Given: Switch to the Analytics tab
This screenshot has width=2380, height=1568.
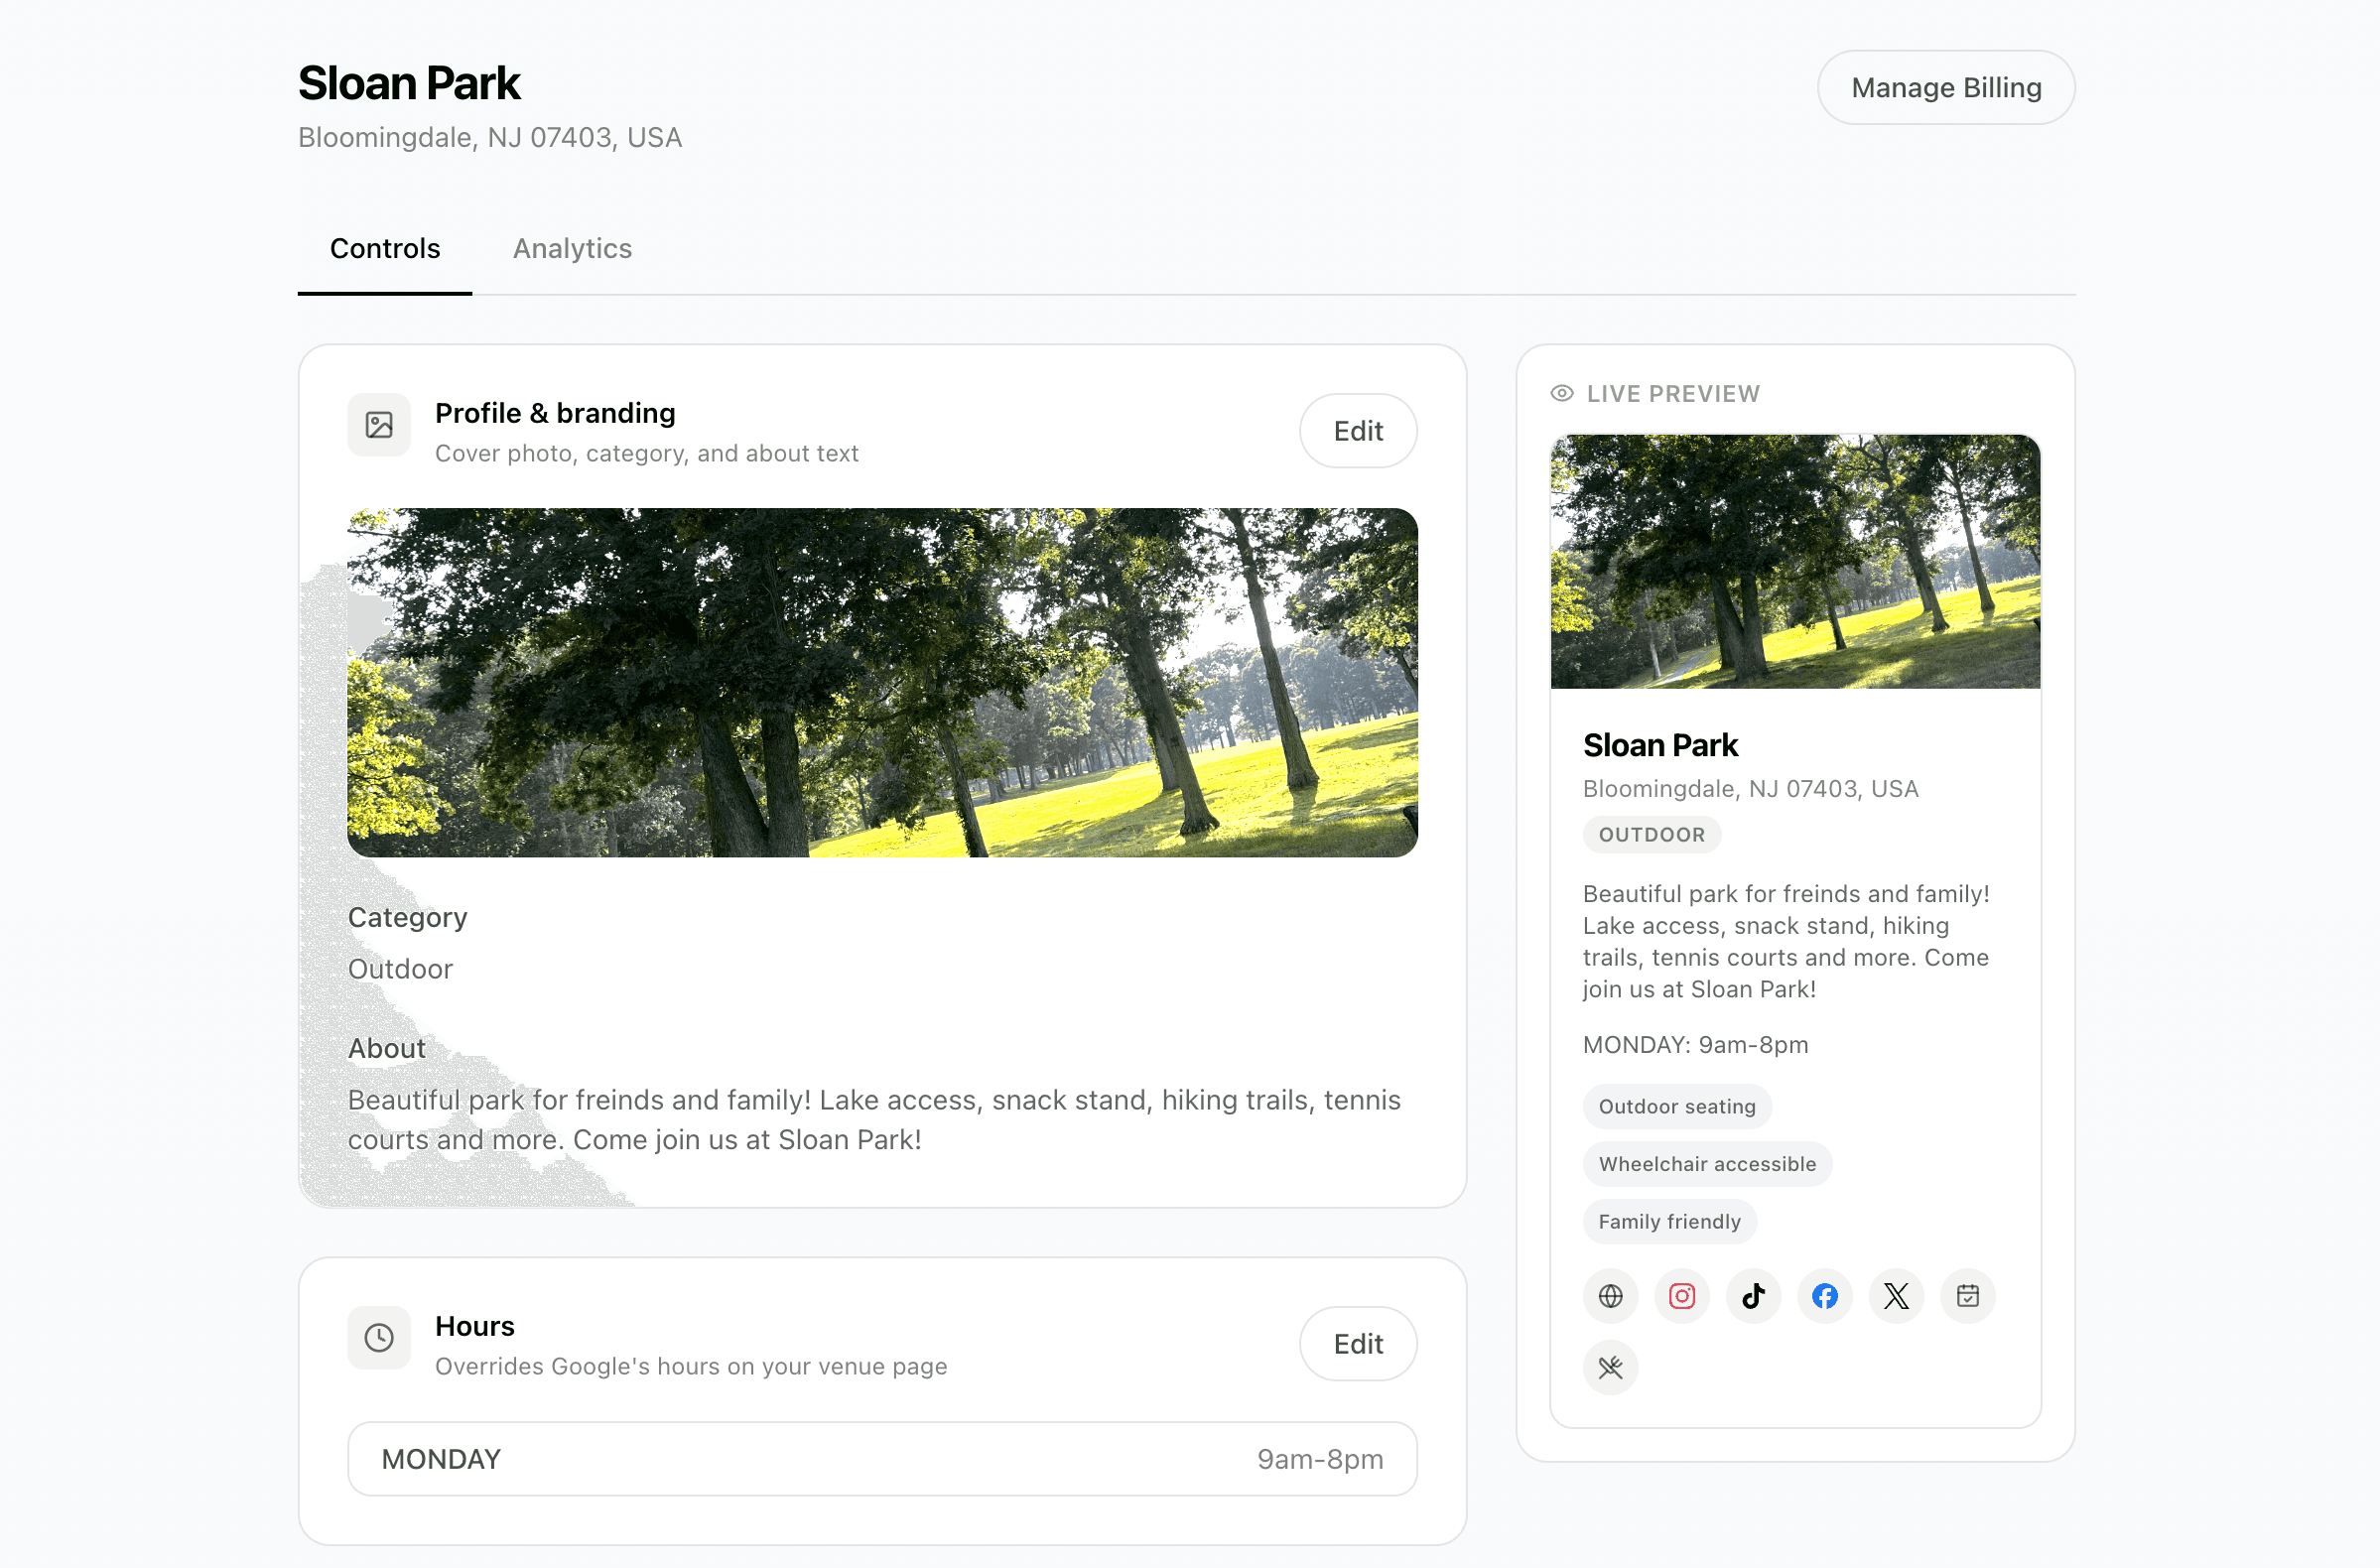Looking at the screenshot, I should click(x=572, y=248).
